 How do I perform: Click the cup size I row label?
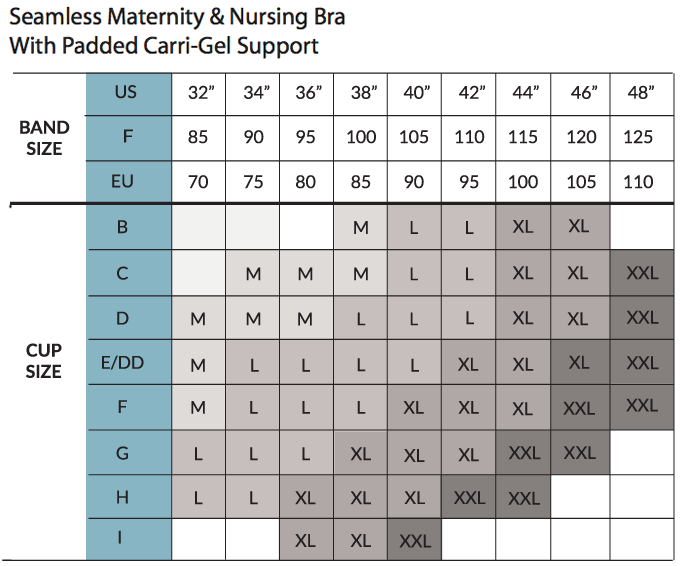tap(122, 540)
